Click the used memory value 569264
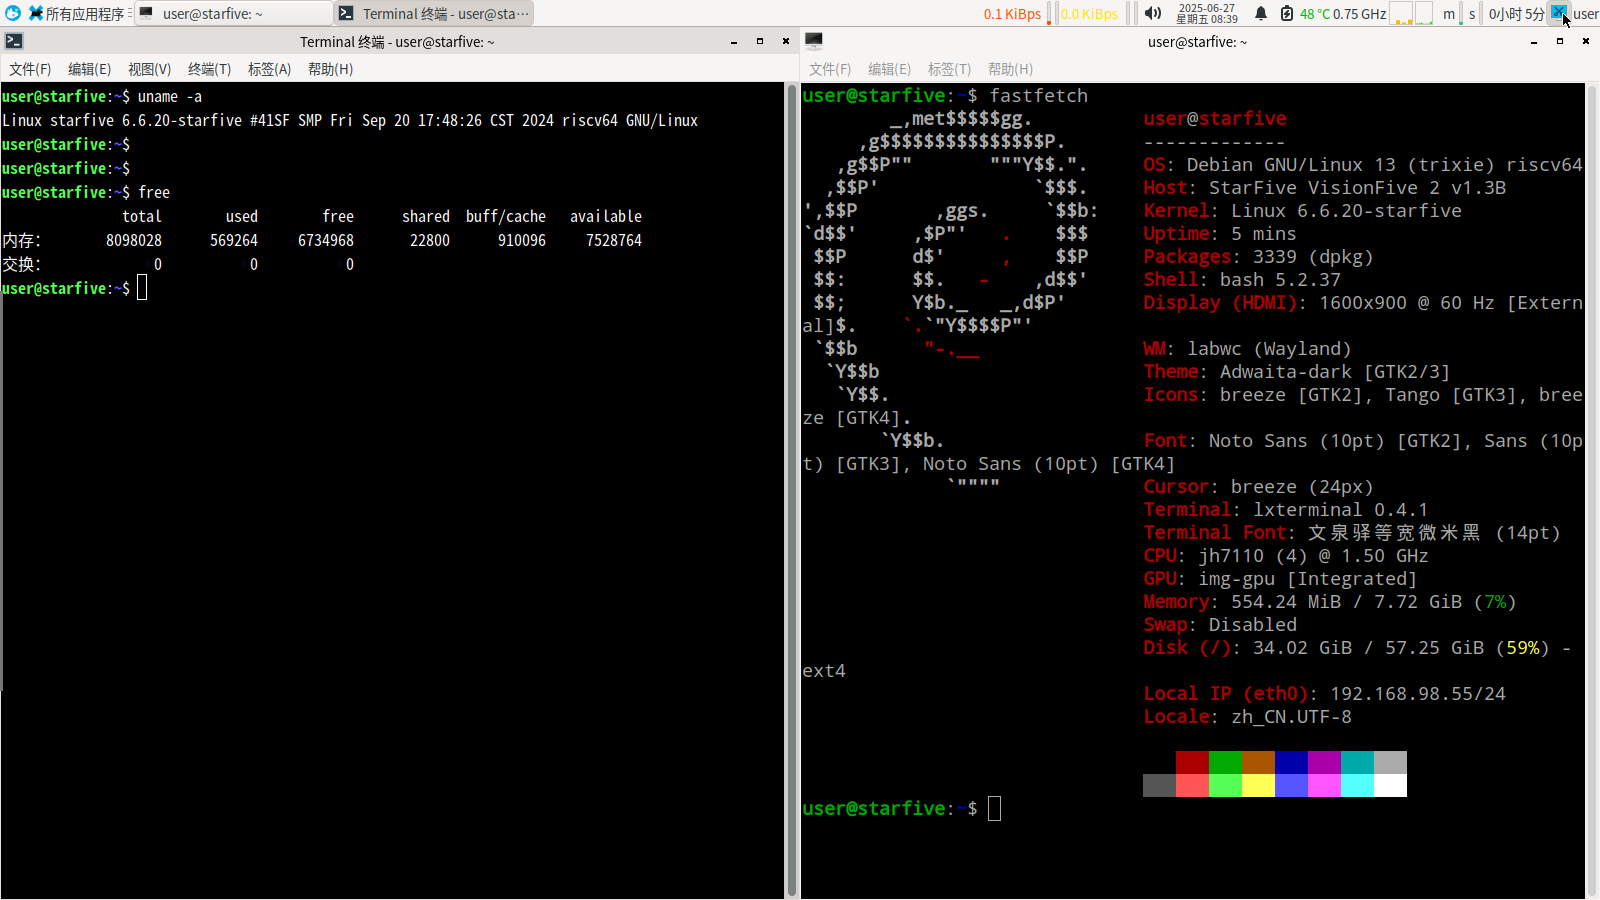The height and width of the screenshot is (900, 1600). point(234,241)
